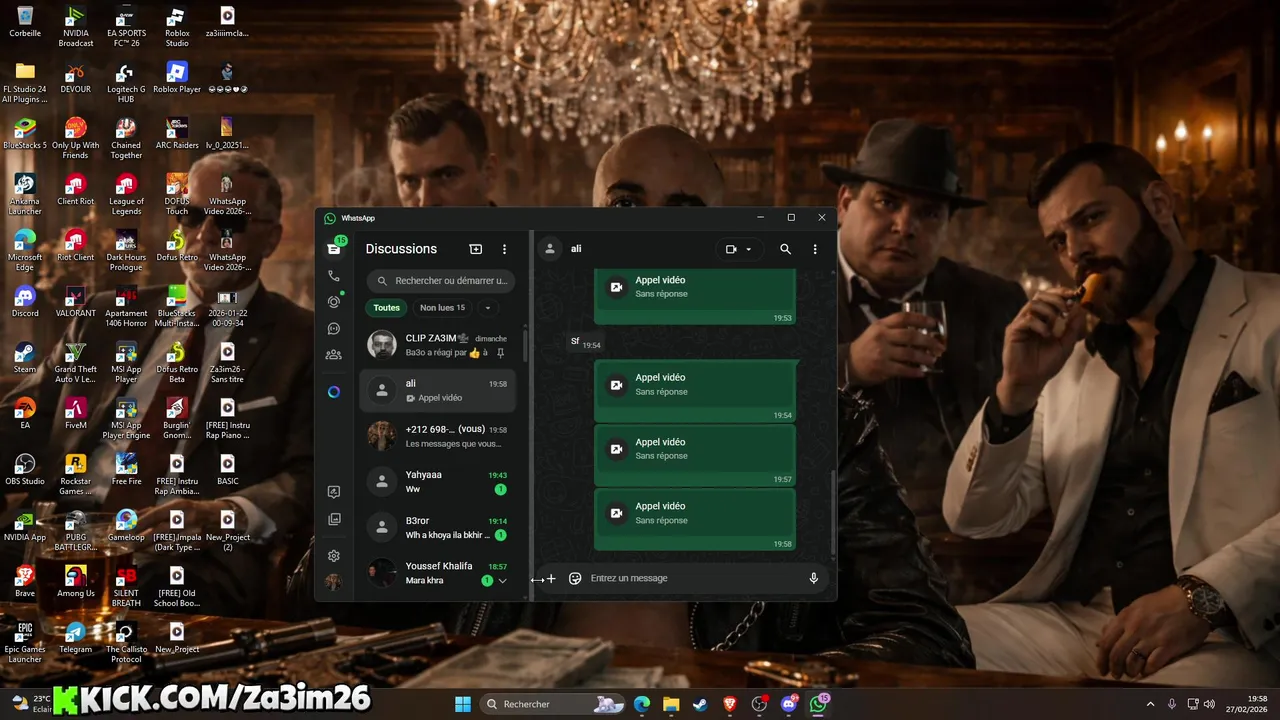This screenshot has height=720, width=1280.
Task: Click the 'Entrez un message' field
Action: [694, 578]
